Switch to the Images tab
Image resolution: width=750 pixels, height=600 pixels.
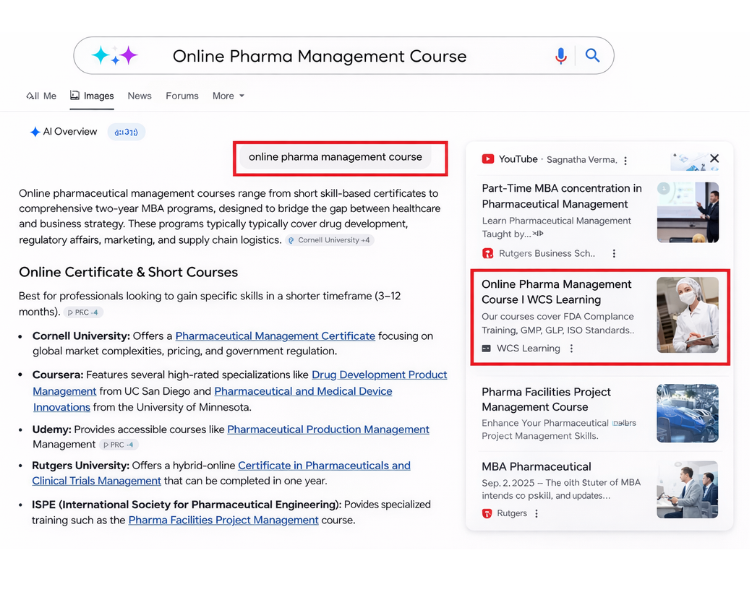tap(91, 96)
